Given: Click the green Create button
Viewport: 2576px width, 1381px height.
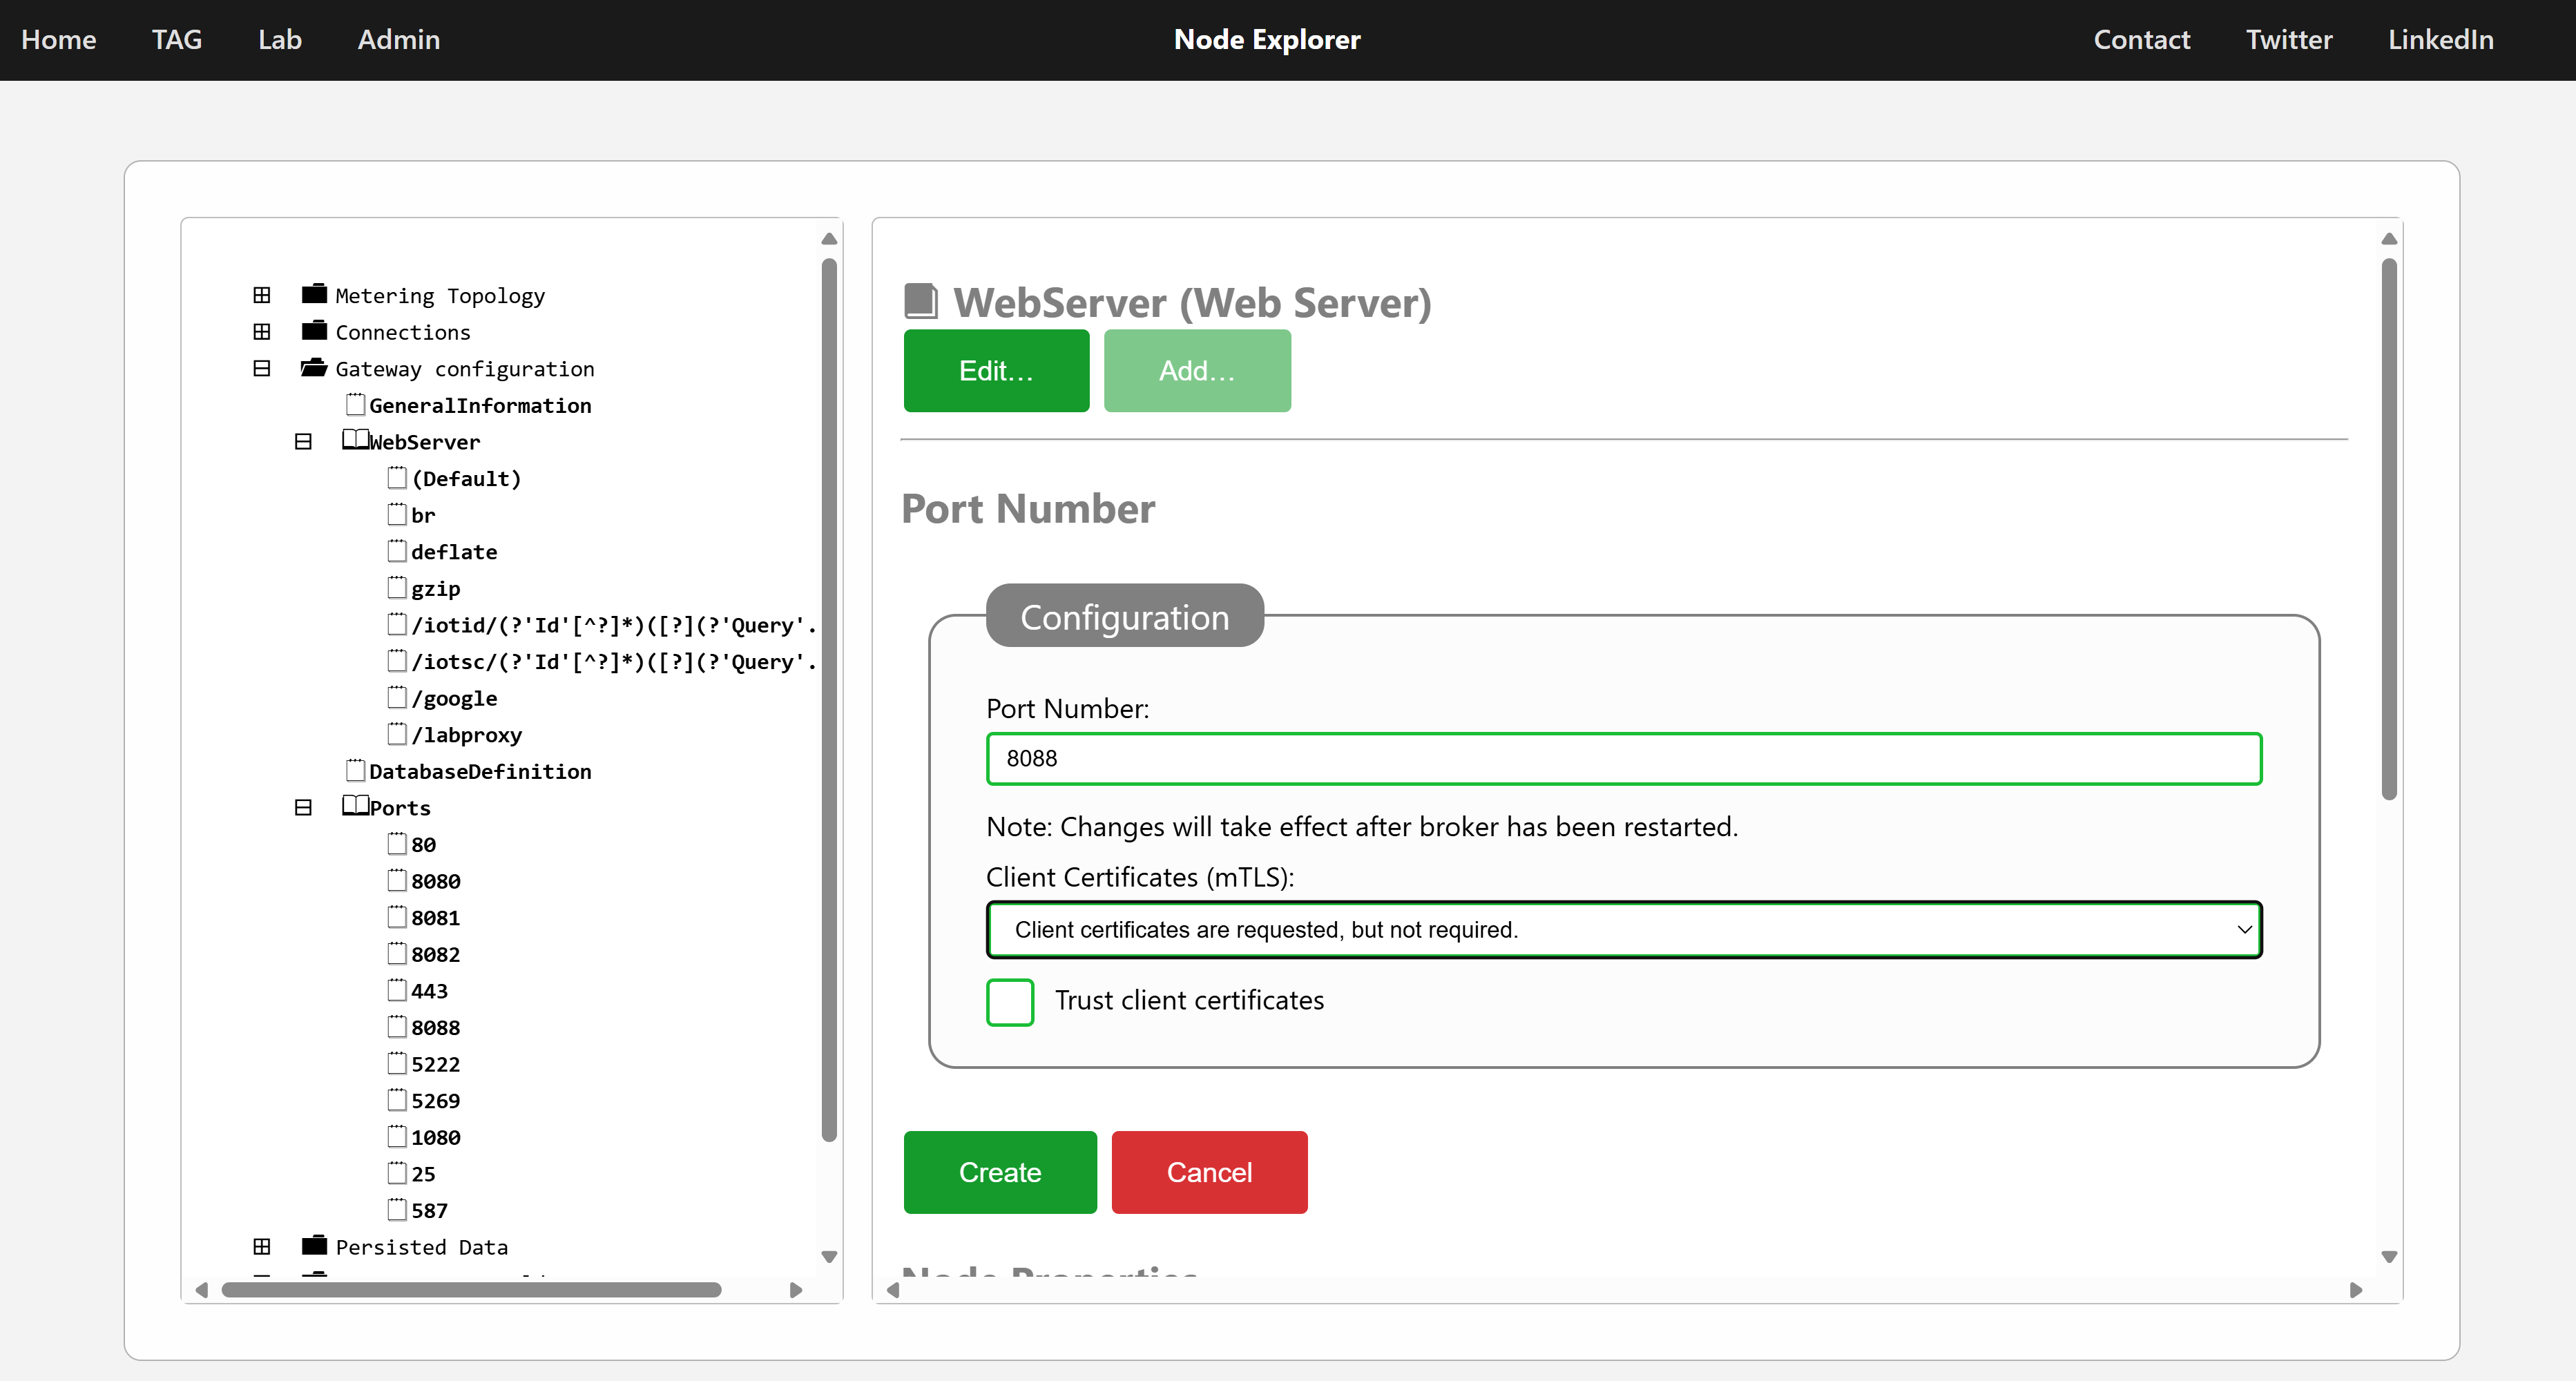Looking at the screenshot, I should [x=1000, y=1172].
